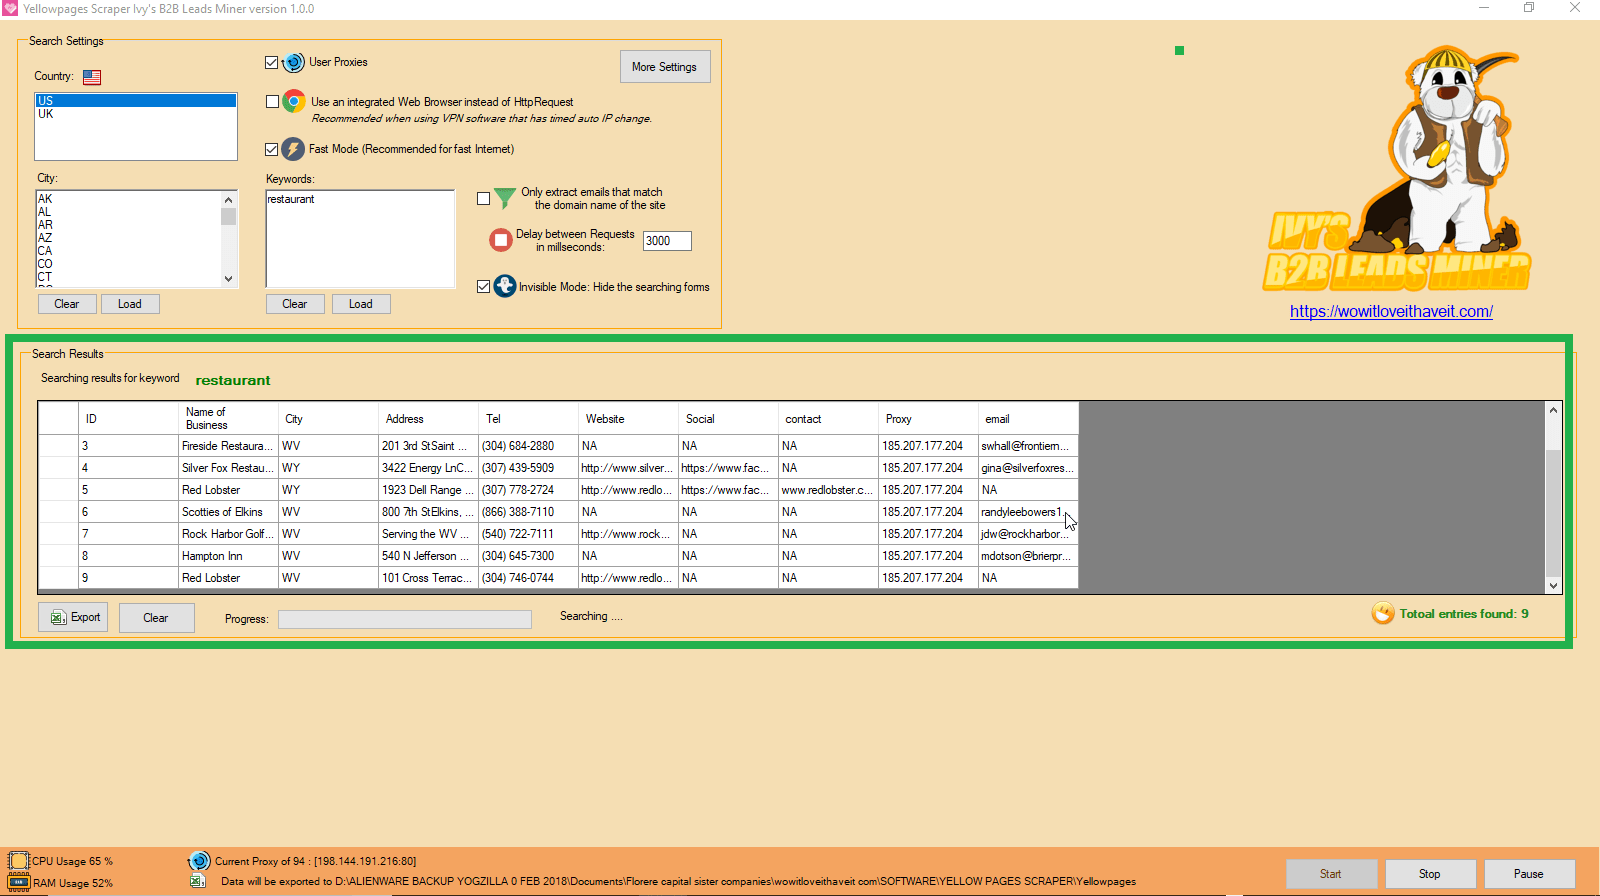Select AZ in the City list
The height and width of the screenshot is (896, 1600).
[128, 238]
